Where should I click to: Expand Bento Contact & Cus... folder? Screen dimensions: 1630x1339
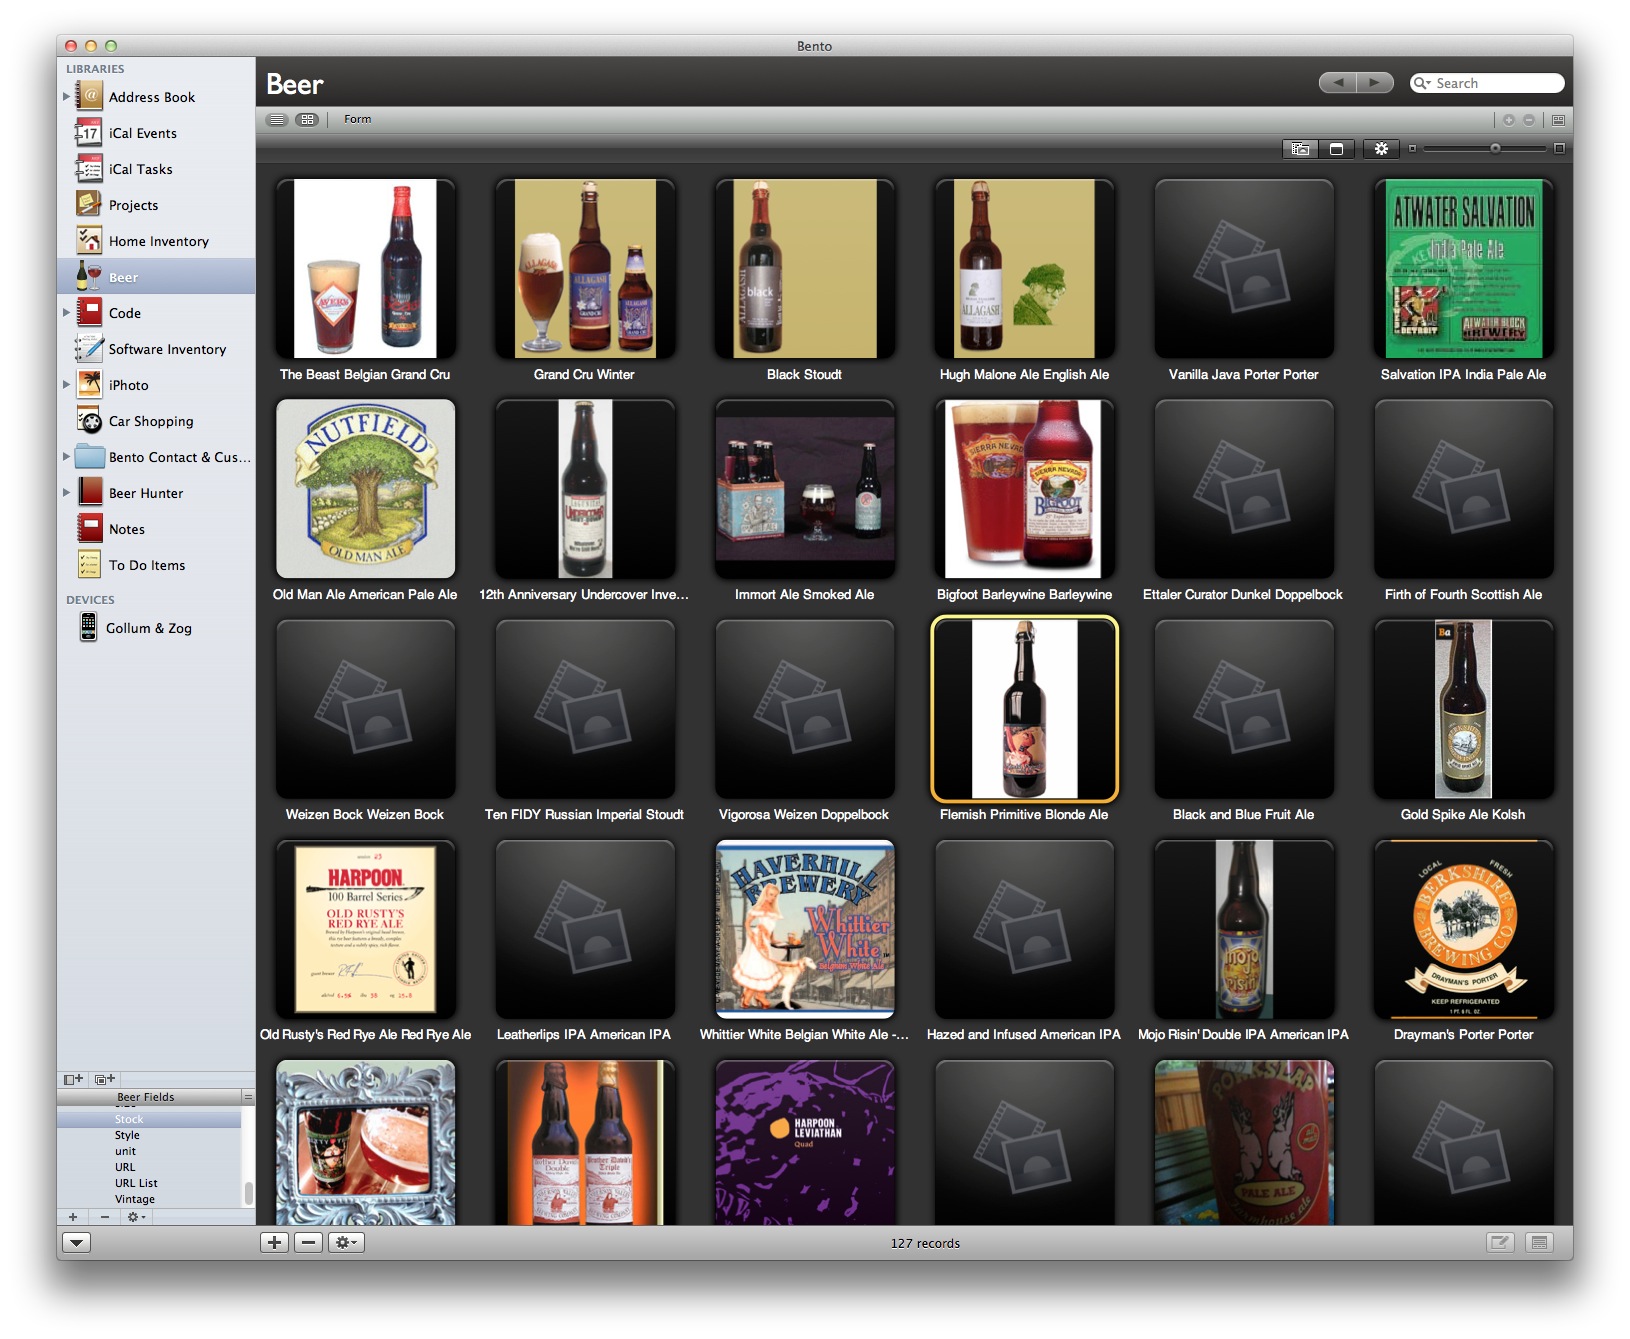66,456
